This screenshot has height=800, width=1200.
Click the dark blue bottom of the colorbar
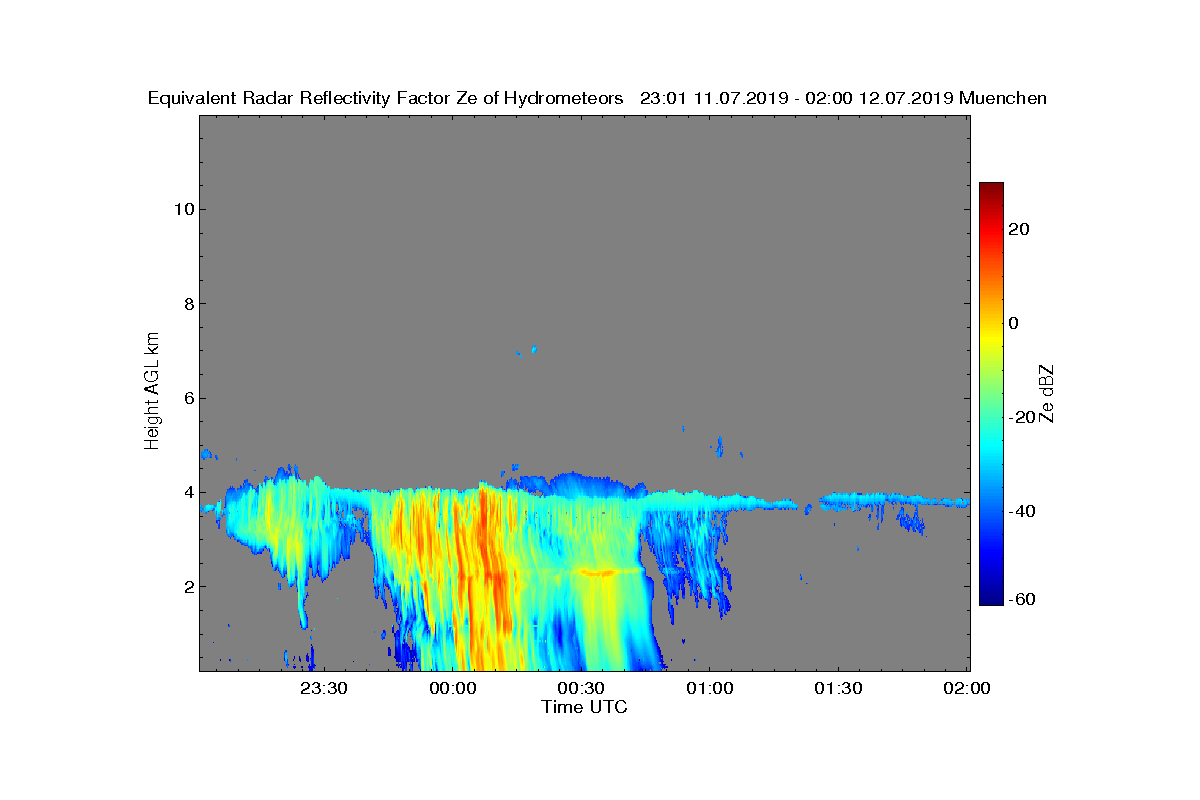[x=991, y=596]
